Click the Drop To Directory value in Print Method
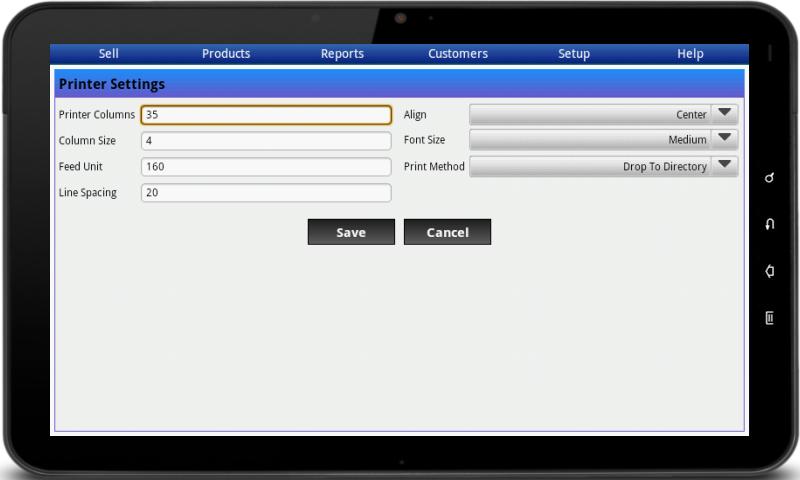The image size is (800, 480). click(x=665, y=167)
